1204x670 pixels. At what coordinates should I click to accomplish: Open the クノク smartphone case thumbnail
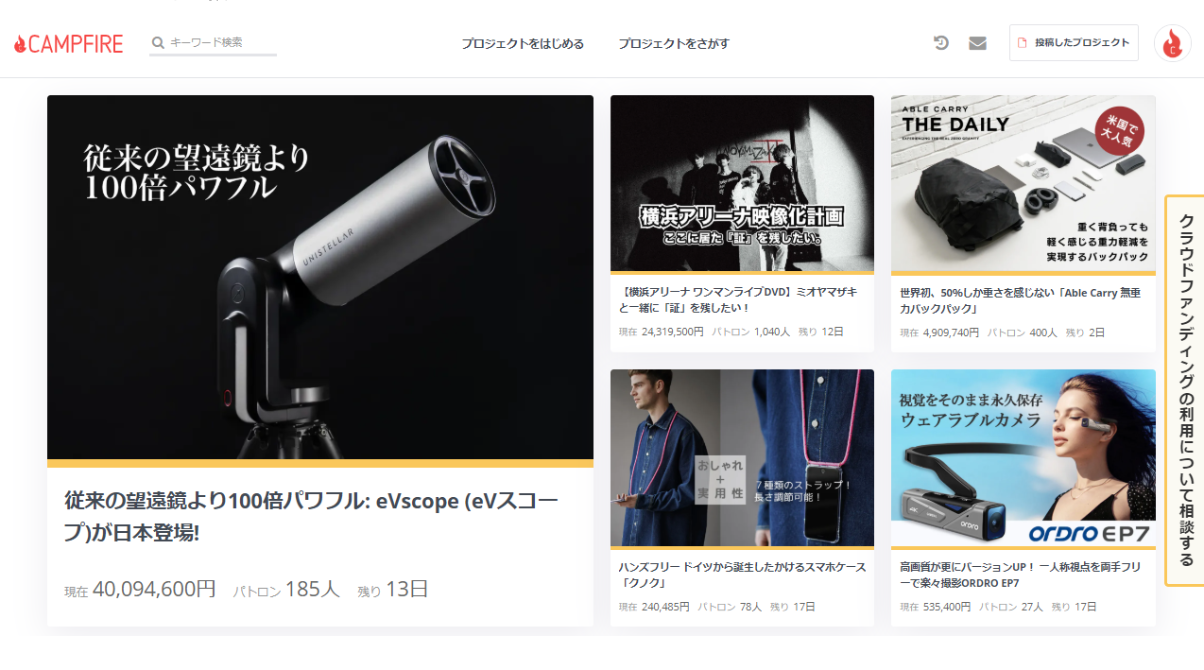(742, 458)
